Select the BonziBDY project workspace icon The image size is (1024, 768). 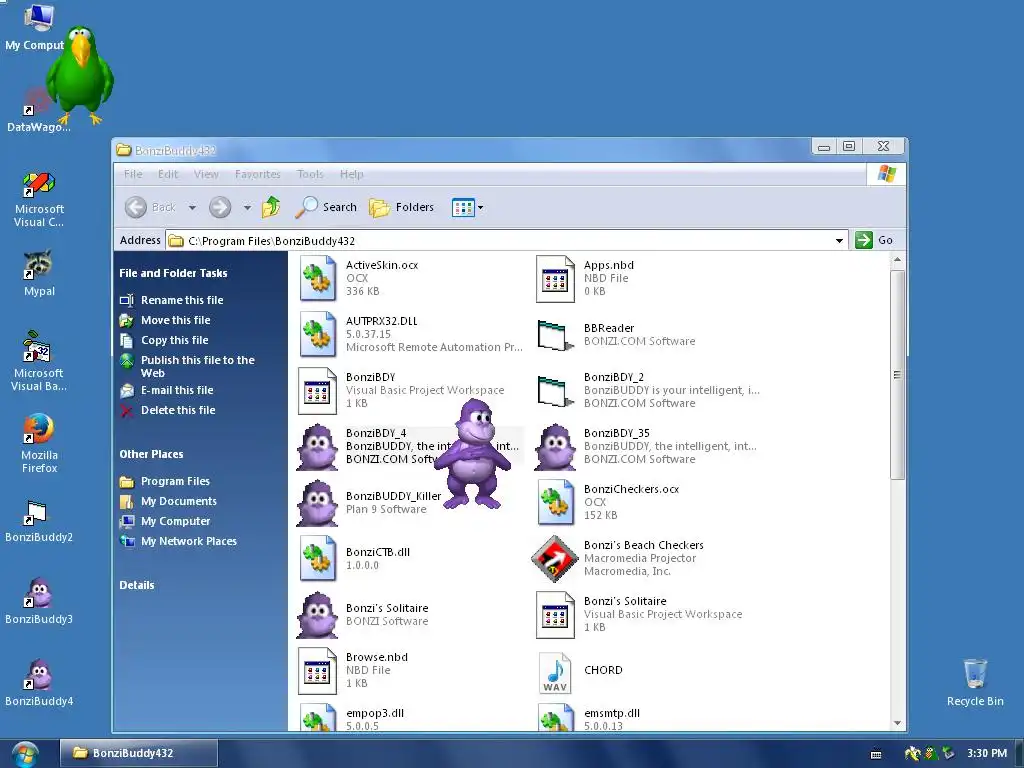tap(317, 391)
